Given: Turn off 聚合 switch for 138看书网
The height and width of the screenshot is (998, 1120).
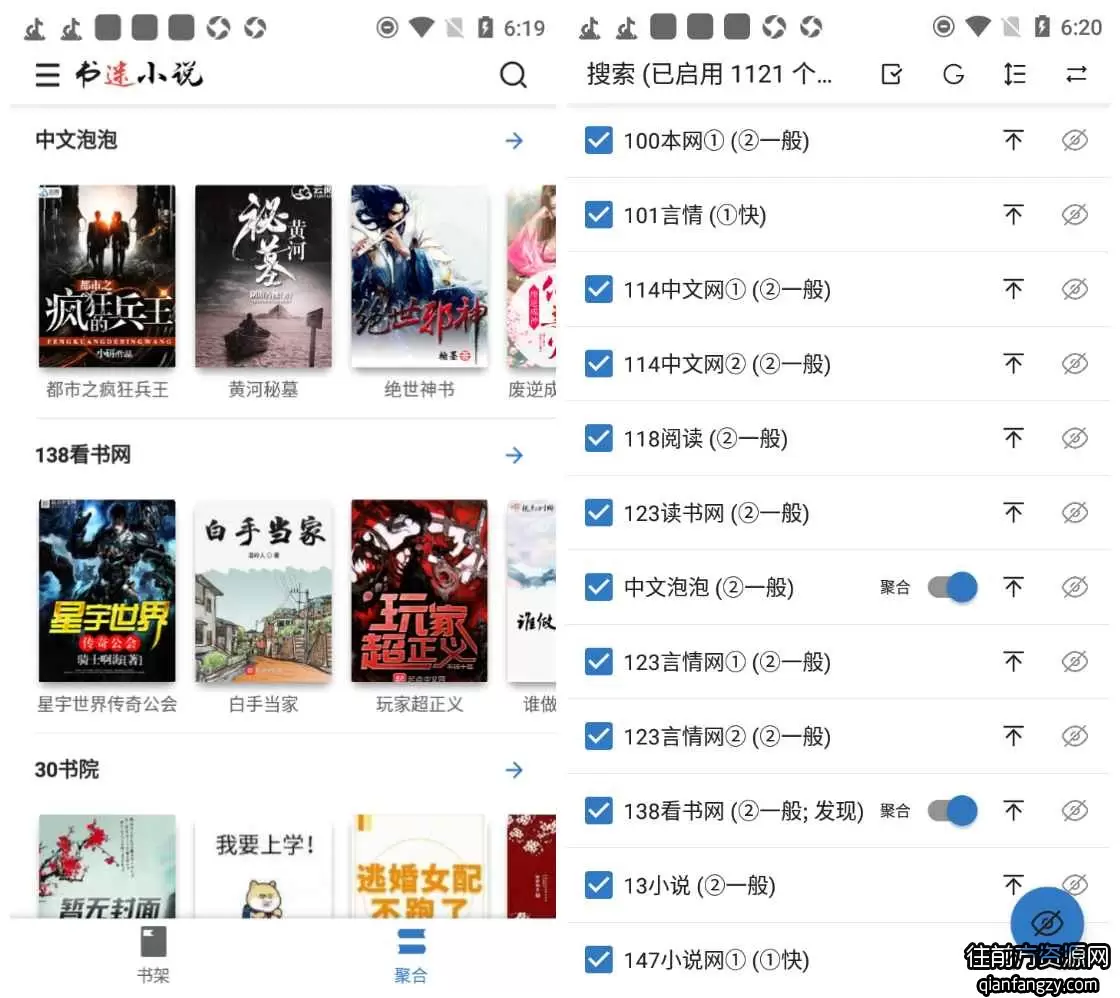Looking at the screenshot, I should click(x=953, y=810).
